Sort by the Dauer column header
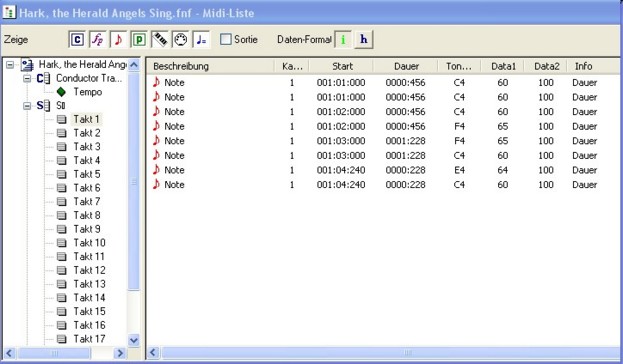The image size is (623, 364). coord(406,66)
